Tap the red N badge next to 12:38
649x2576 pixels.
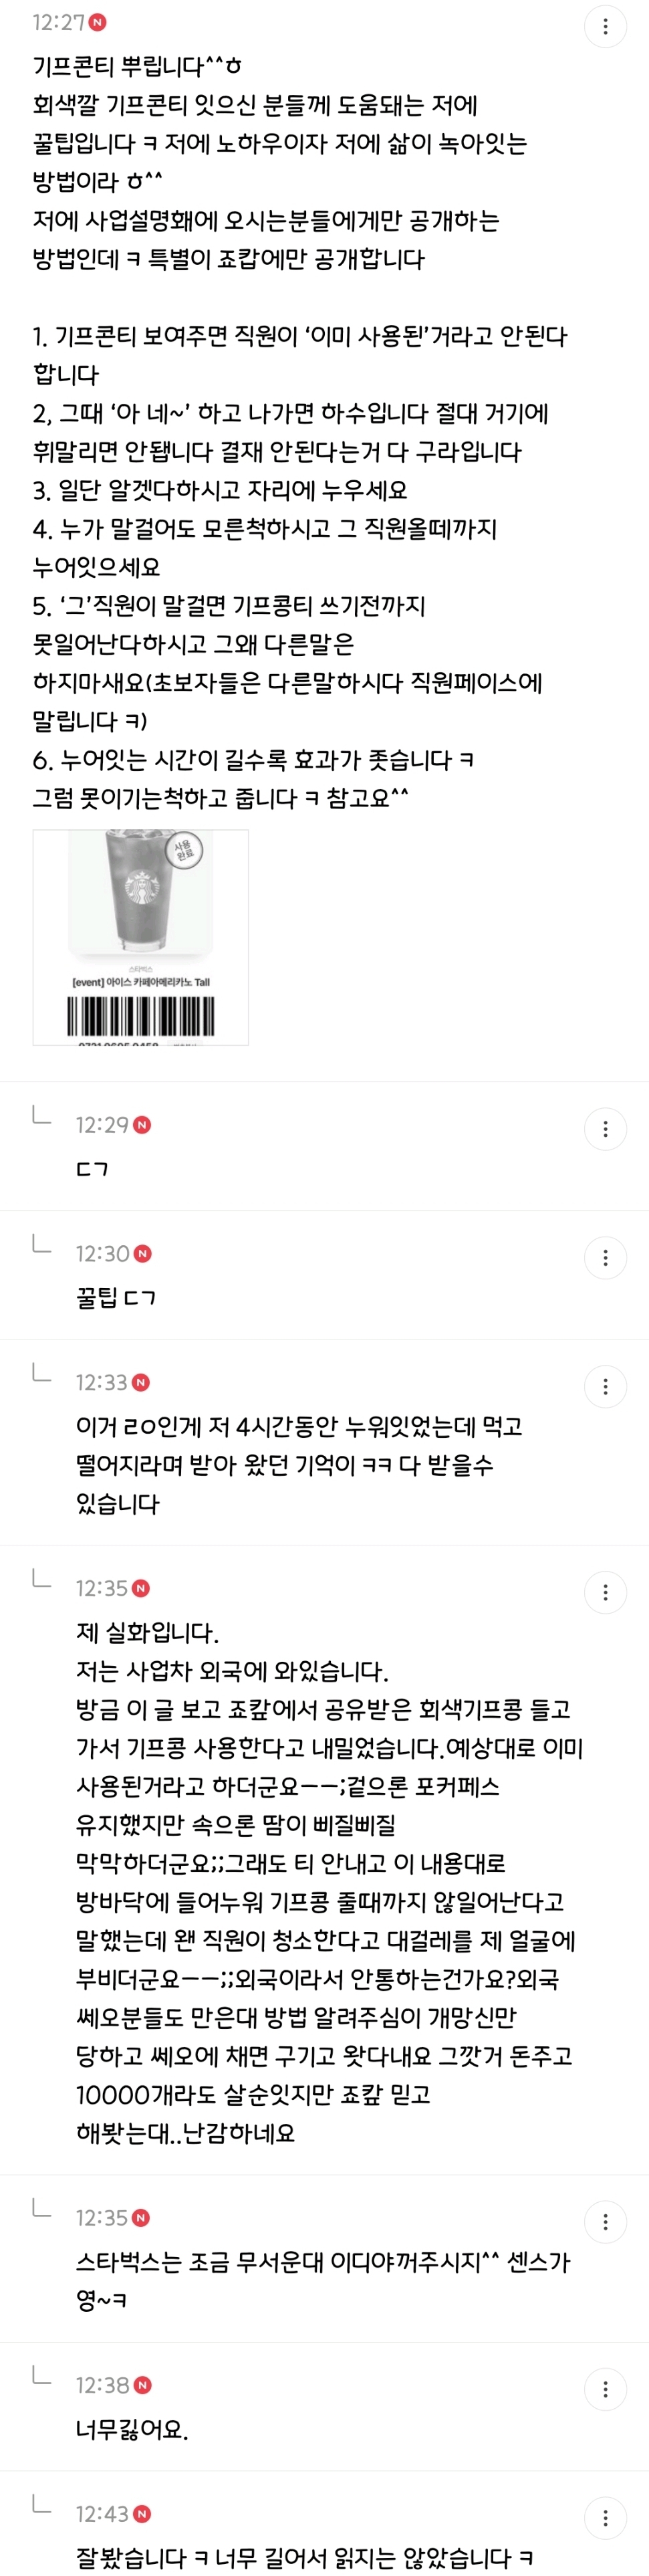142,2386
